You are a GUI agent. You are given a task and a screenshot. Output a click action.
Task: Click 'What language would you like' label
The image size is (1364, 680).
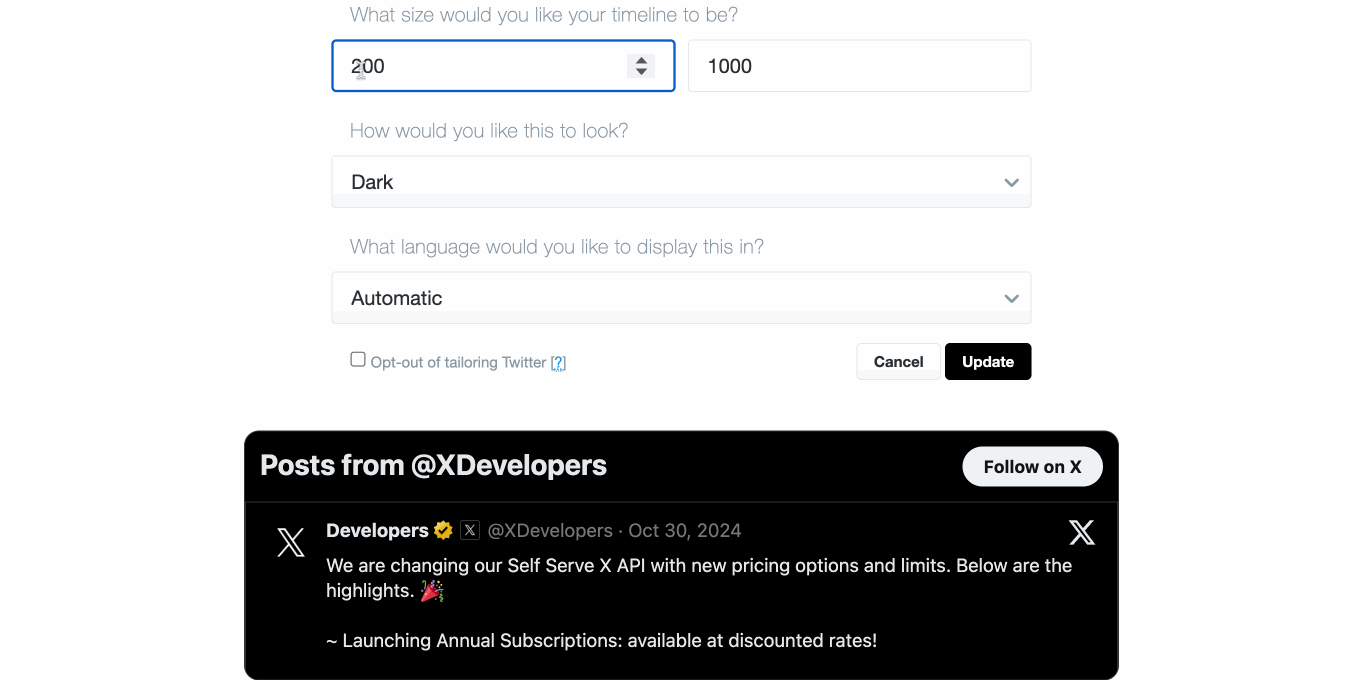[x=557, y=247]
